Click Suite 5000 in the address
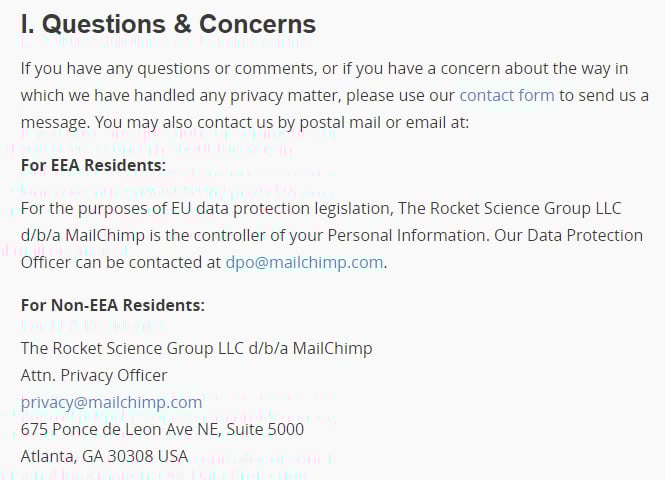This screenshot has width=665, height=480. point(265,429)
